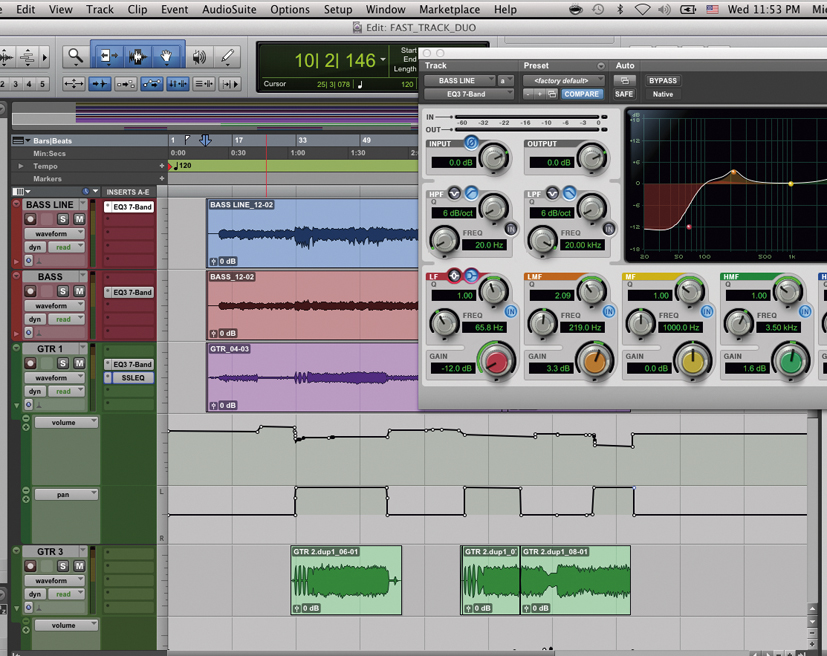Select the Grabber hand tool
Screen dimensions: 827x656
(x=166, y=56)
